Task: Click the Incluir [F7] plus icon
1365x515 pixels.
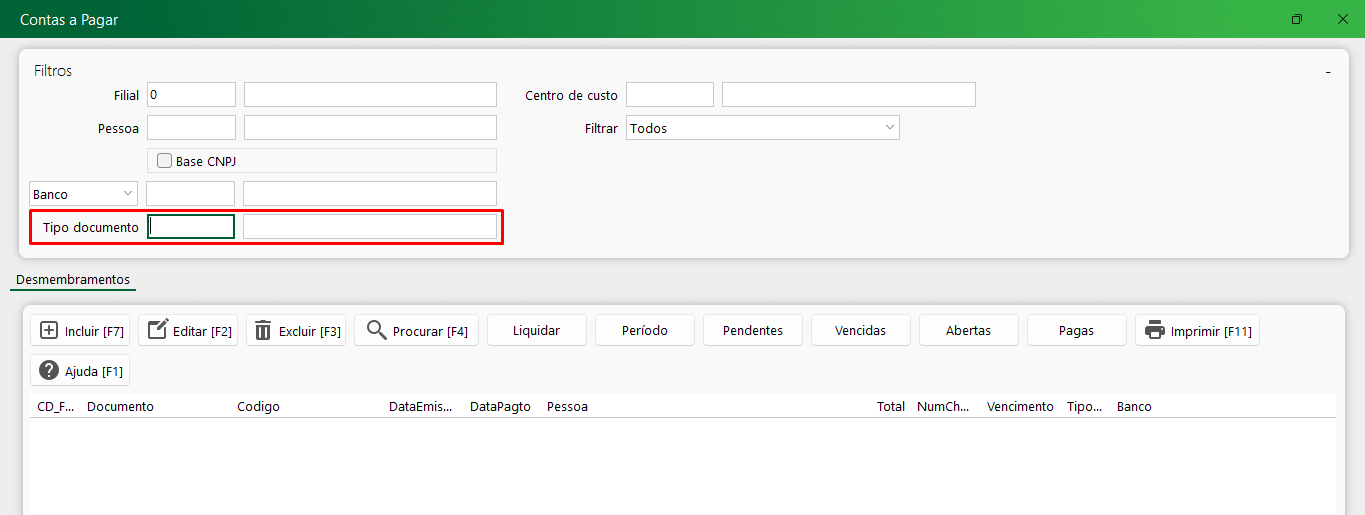Action: 48,331
